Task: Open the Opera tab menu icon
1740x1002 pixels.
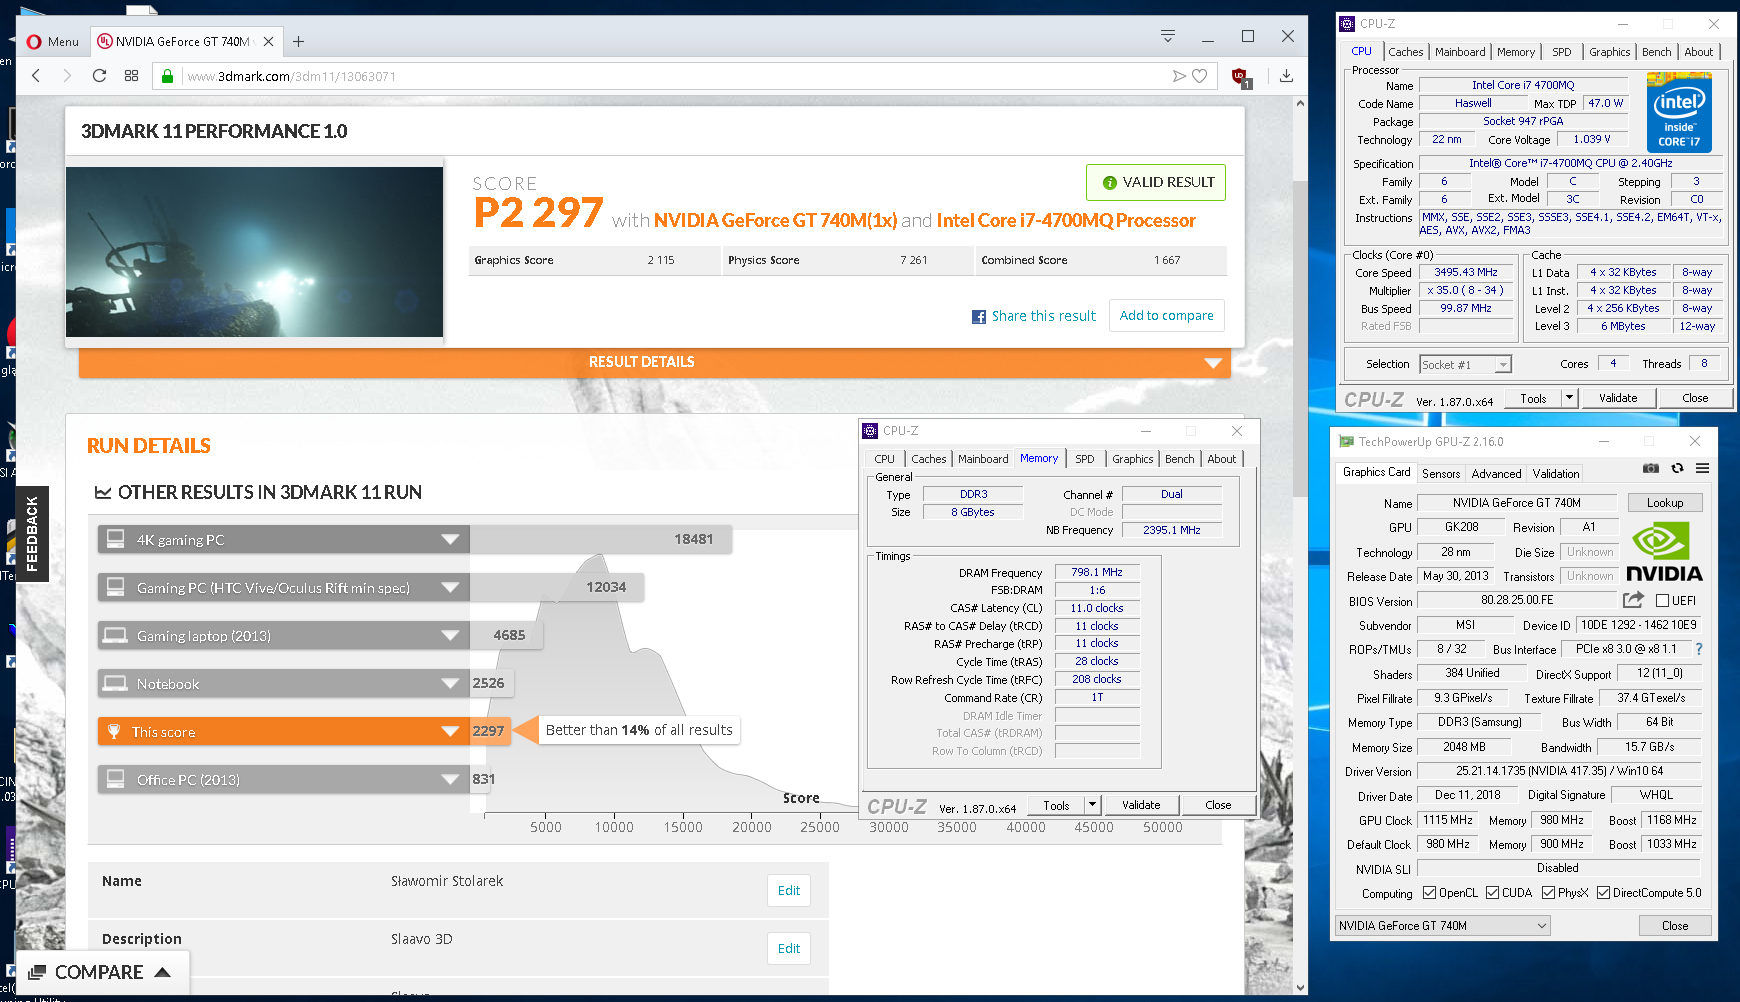Action: tap(1167, 36)
